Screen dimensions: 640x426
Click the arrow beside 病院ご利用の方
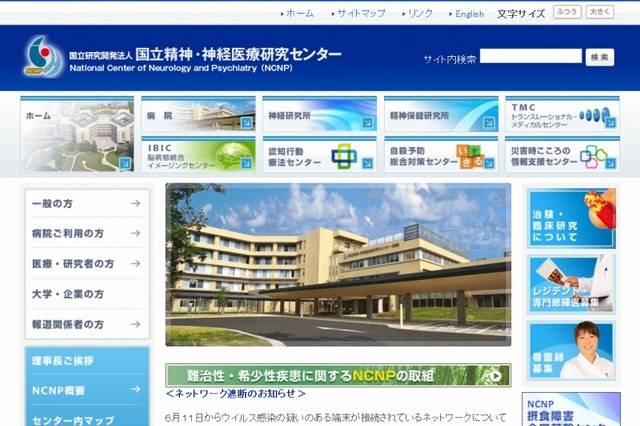pos(136,233)
